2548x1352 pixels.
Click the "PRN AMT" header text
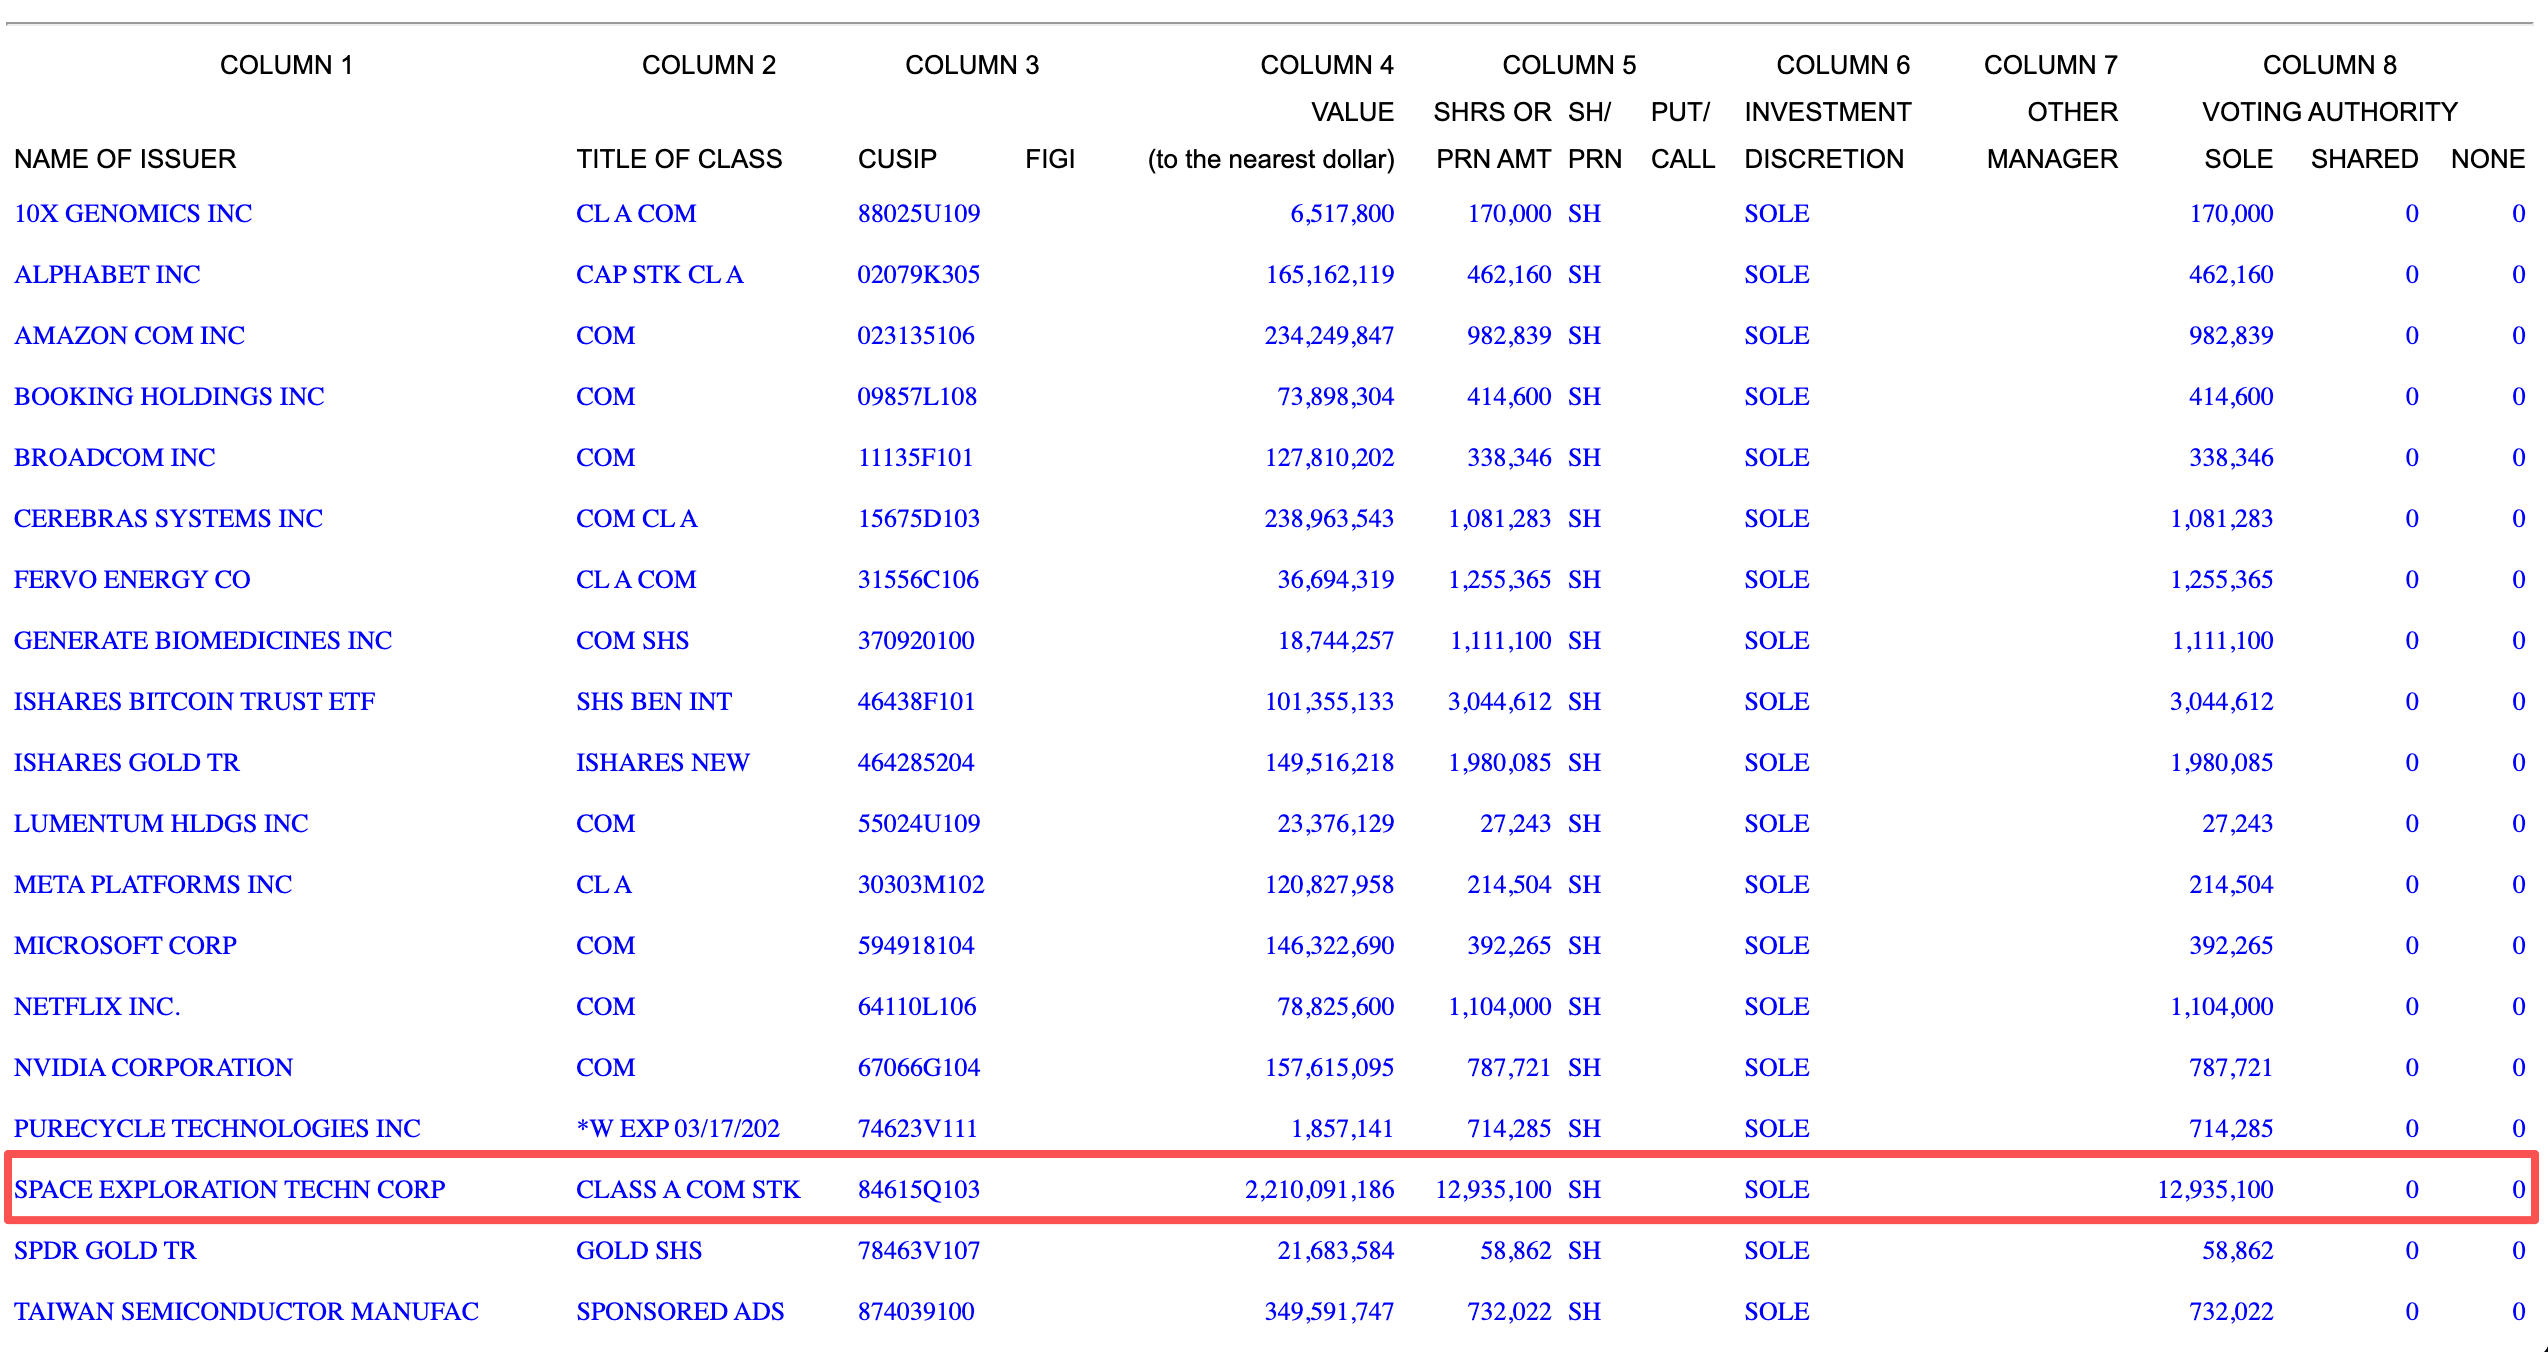pos(1494,159)
